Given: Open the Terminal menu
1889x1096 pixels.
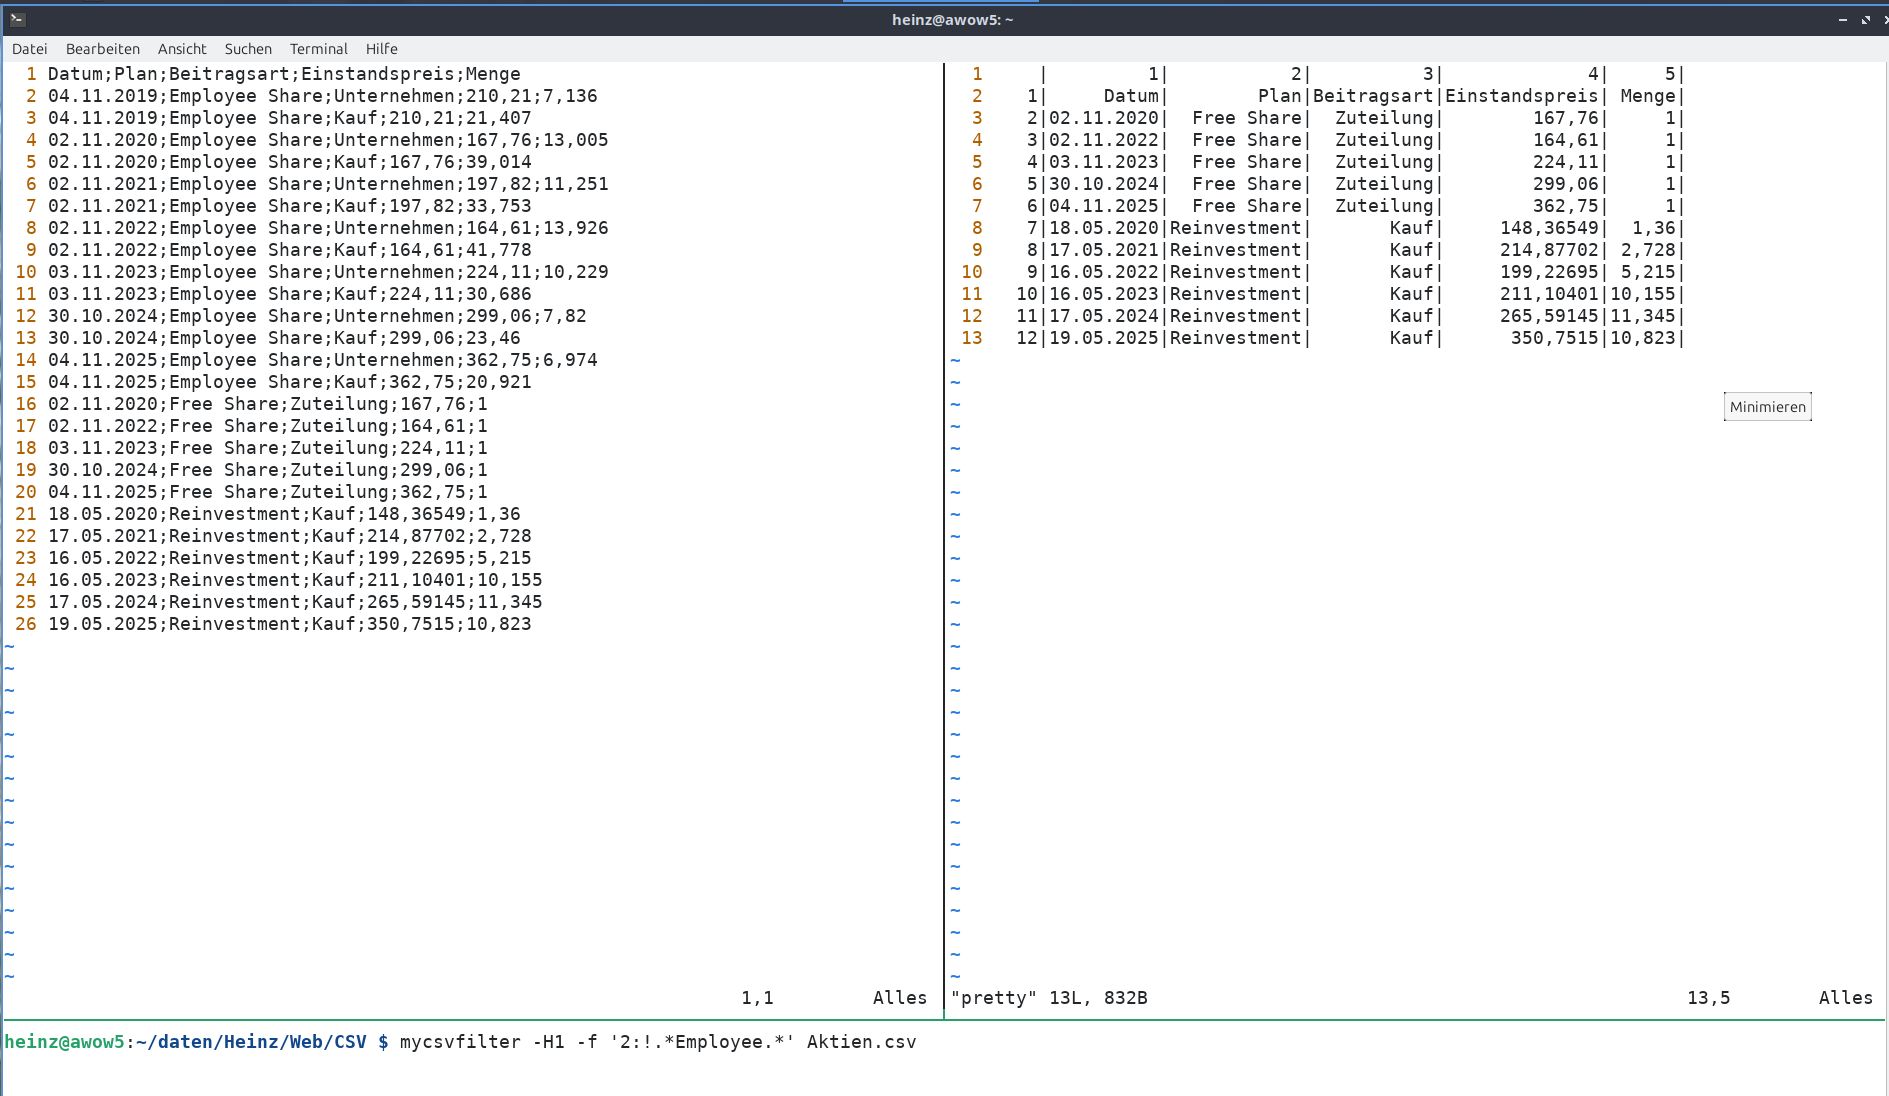Looking at the screenshot, I should click(318, 49).
